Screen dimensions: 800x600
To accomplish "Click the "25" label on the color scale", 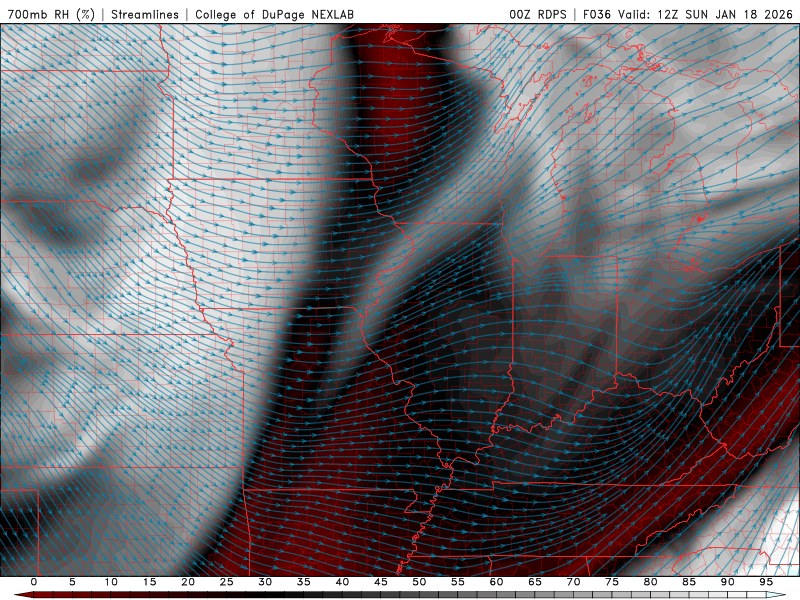I will tap(227, 582).
